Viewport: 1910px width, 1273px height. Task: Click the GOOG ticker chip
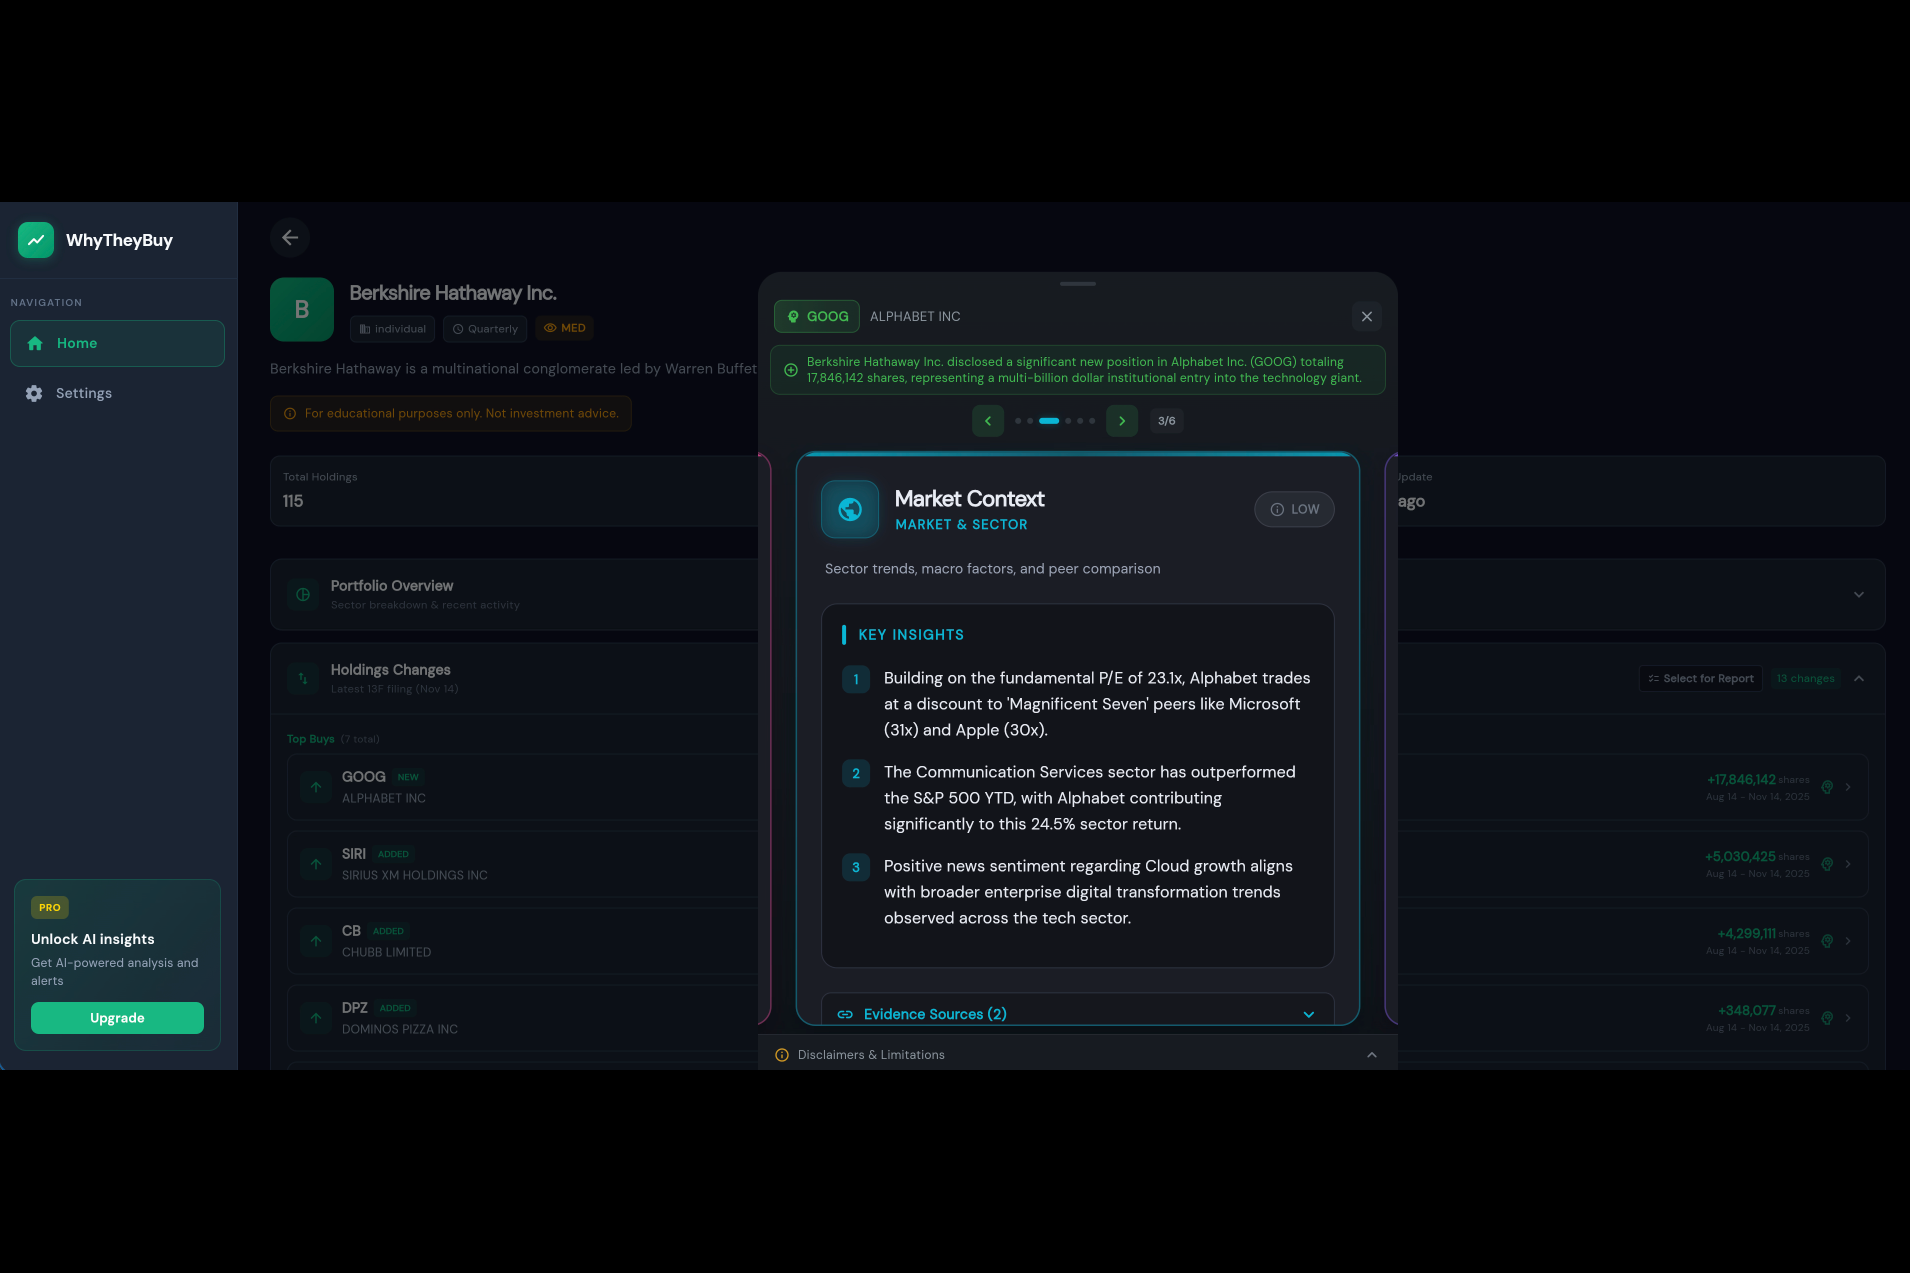[817, 317]
